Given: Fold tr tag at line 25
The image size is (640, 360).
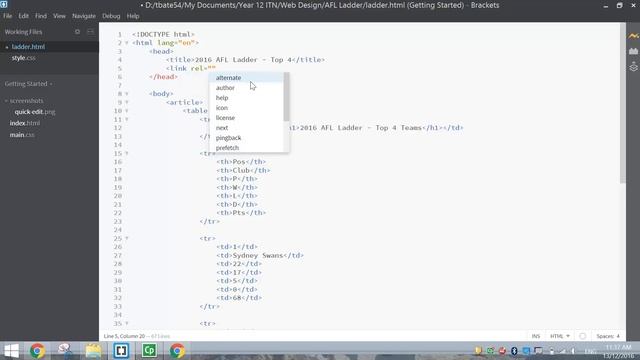Looking at the screenshot, I should [127, 238].
